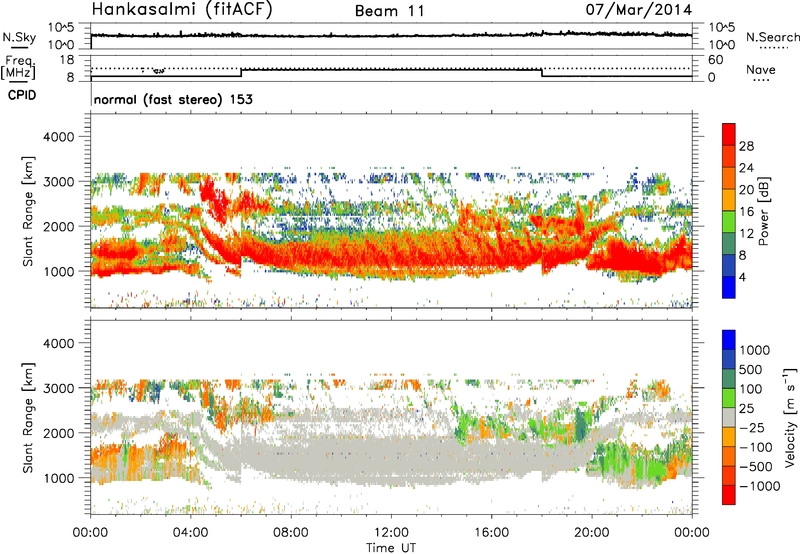Click the "N.Sky" legend label
800x554 pixels.
[19, 37]
